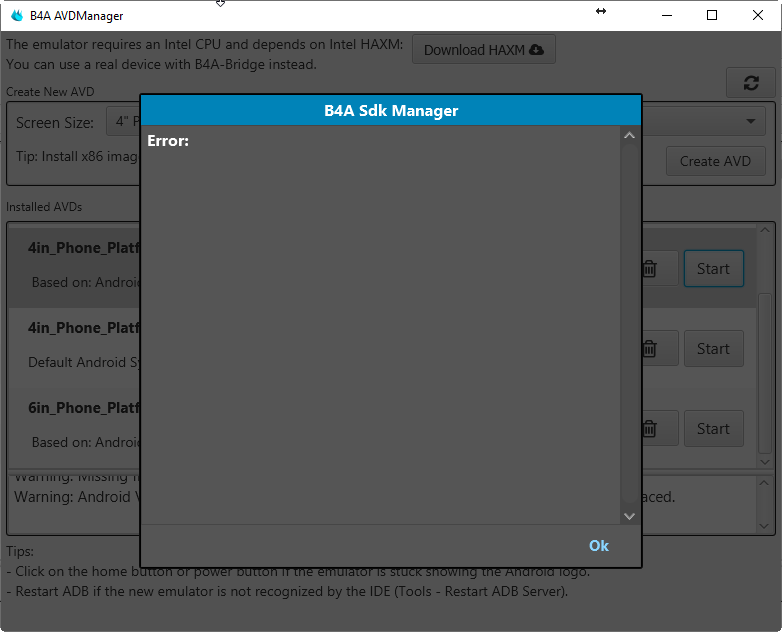Click the error dialog's scroll up arrow
Screen dimensions: 782x632
click(x=629, y=135)
